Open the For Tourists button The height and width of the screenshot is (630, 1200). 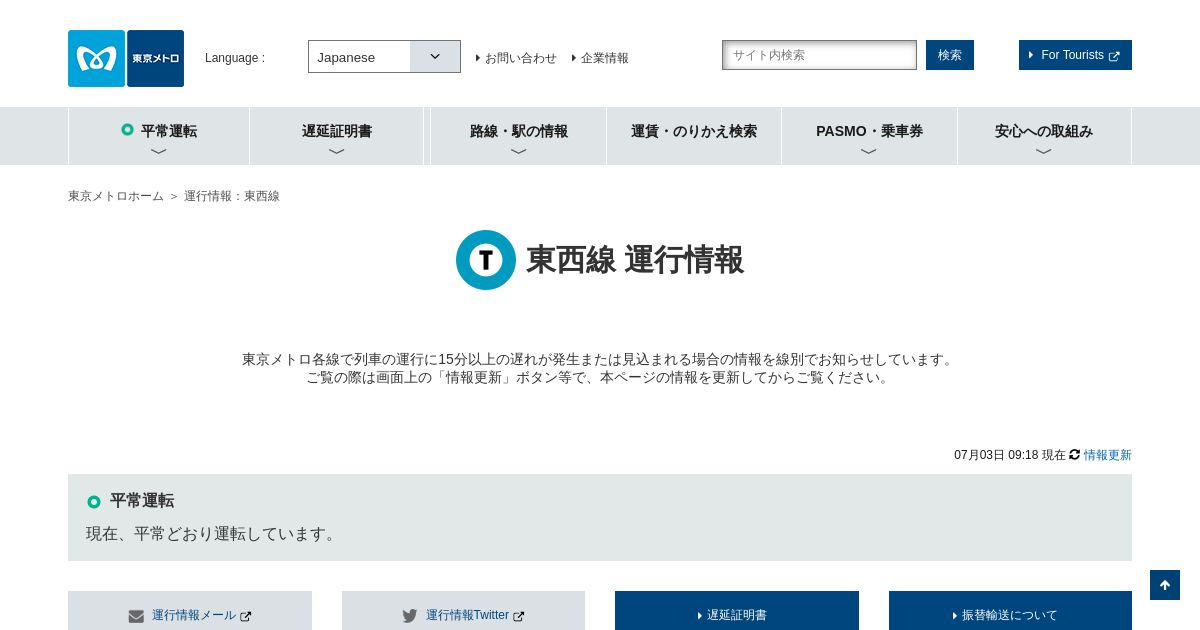click(1075, 55)
